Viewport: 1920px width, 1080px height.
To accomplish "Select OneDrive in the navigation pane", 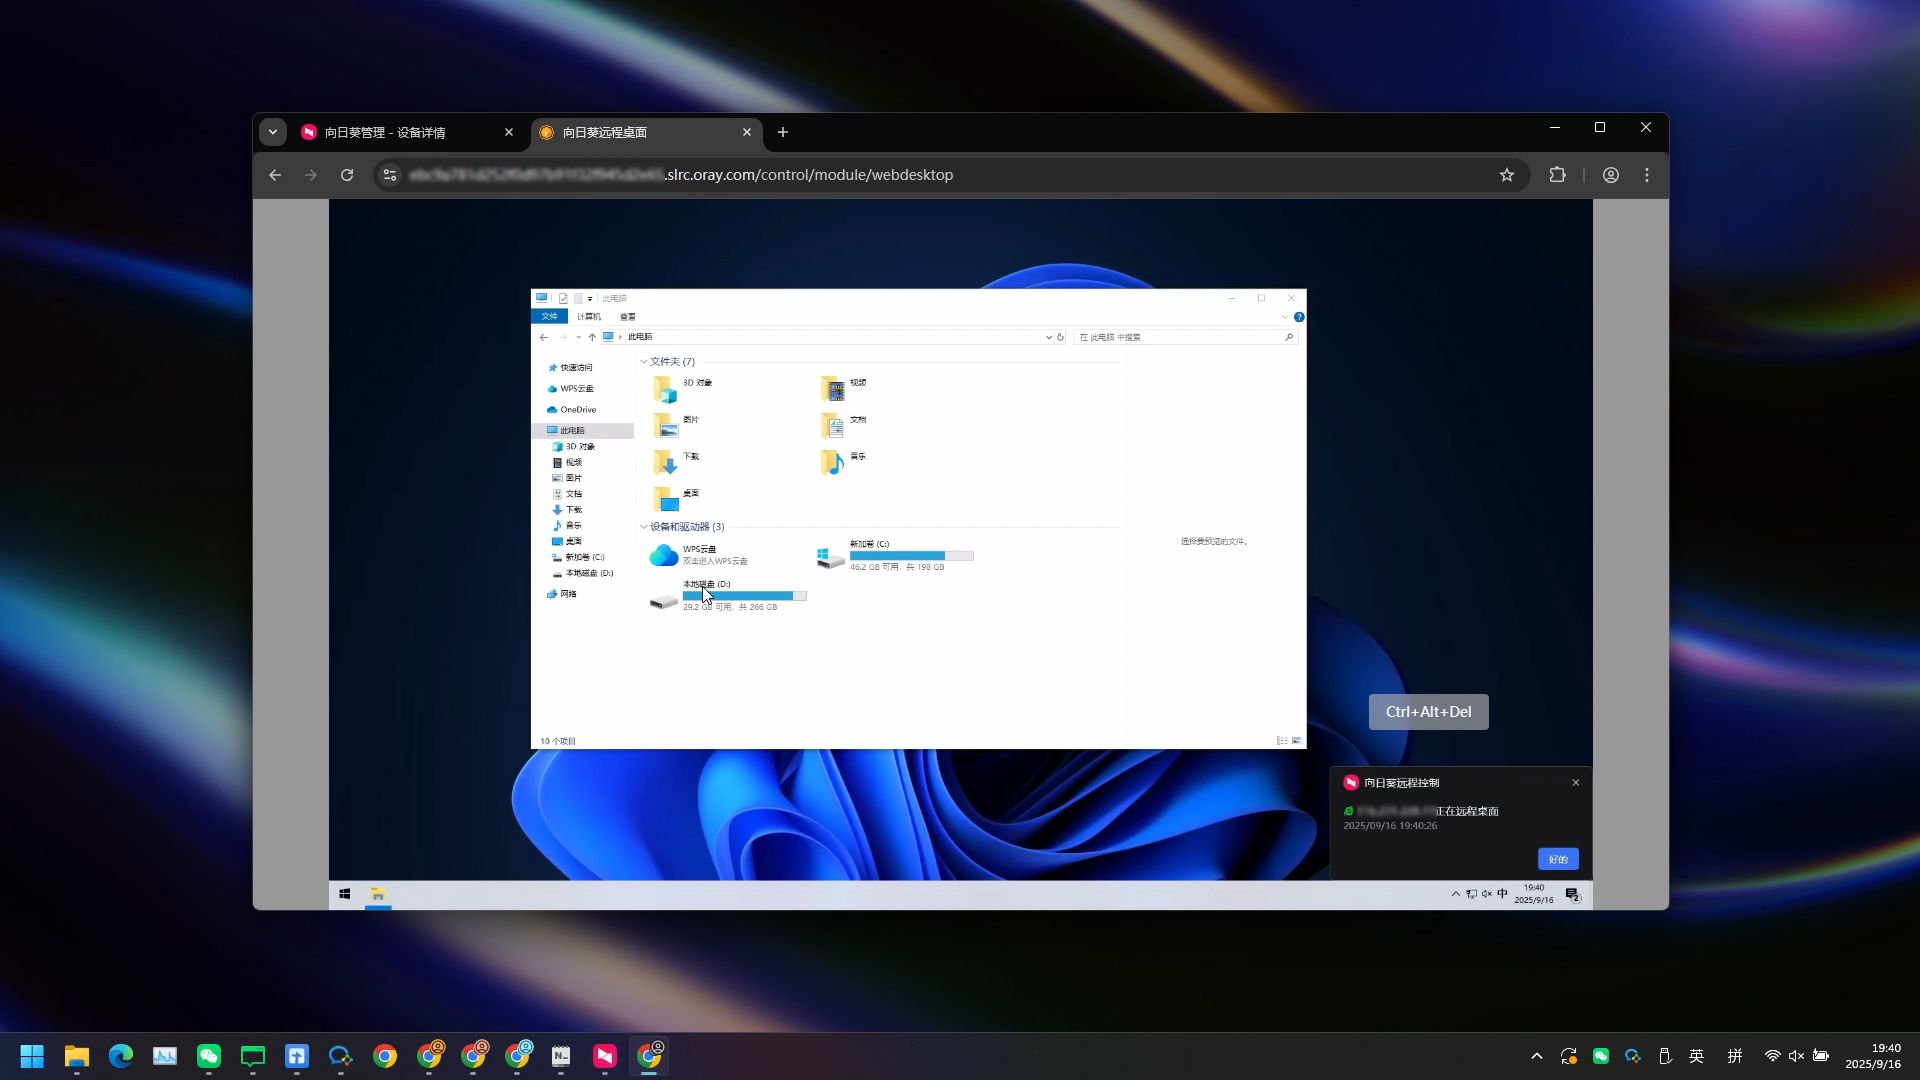I will pos(577,410).
